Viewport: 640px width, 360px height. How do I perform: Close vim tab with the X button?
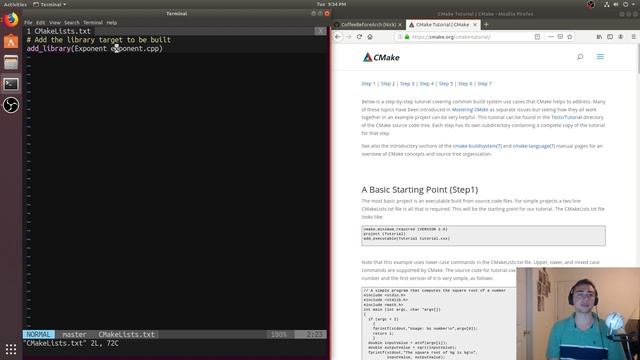[320, 31]
